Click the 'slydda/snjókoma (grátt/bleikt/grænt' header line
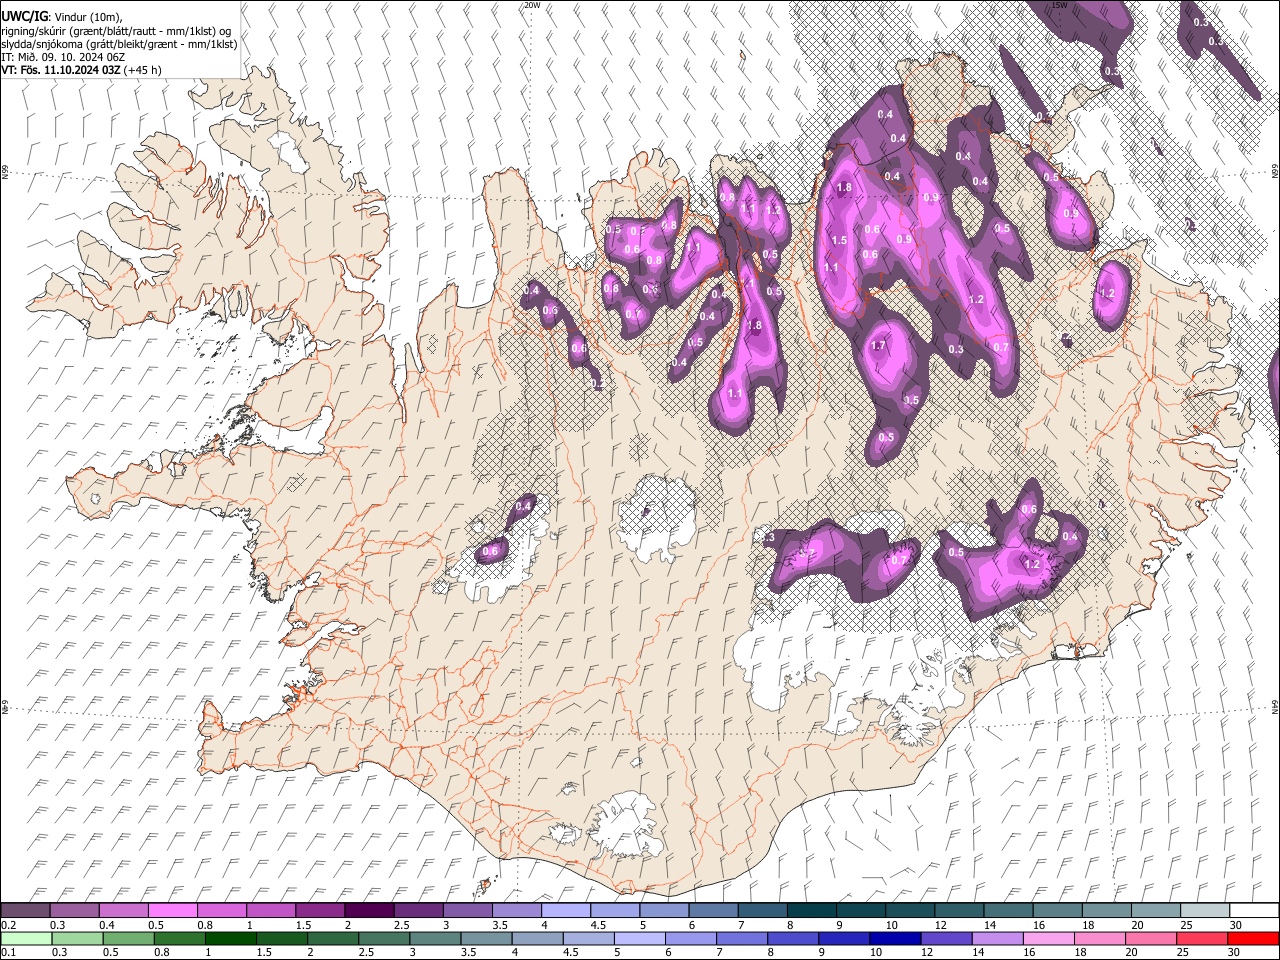Image resolution: width=1280 pixels, height=960 pixels. [119, 44]
